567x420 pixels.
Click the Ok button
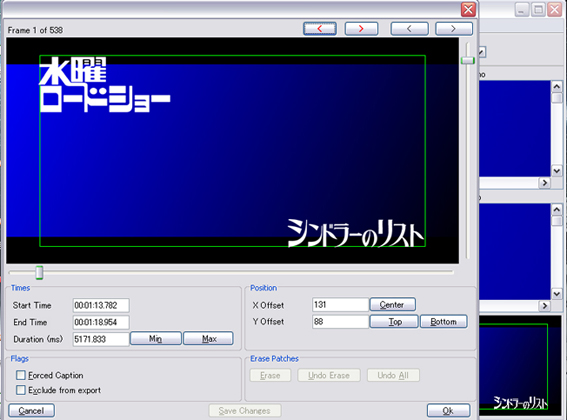click(448, 411)
